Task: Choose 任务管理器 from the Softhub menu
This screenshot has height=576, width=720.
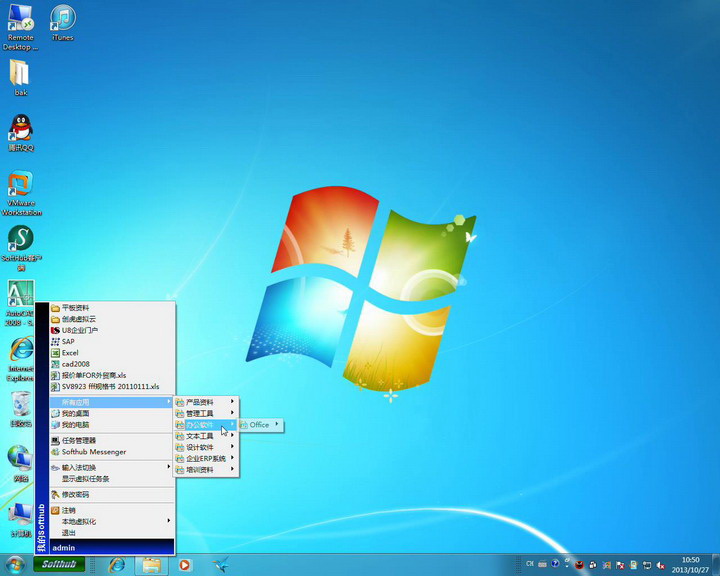Action: (79, 440)
